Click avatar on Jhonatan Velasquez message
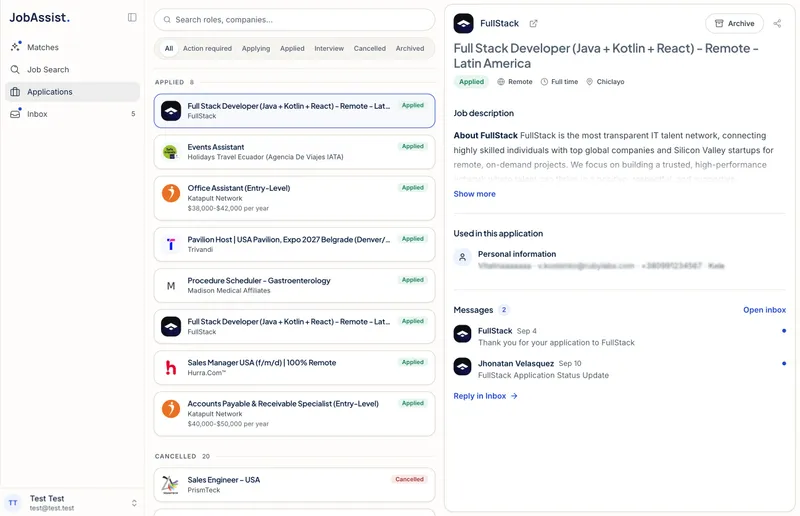Image resolution: width=800 pixels, height=516 pixels. point(462,366)
